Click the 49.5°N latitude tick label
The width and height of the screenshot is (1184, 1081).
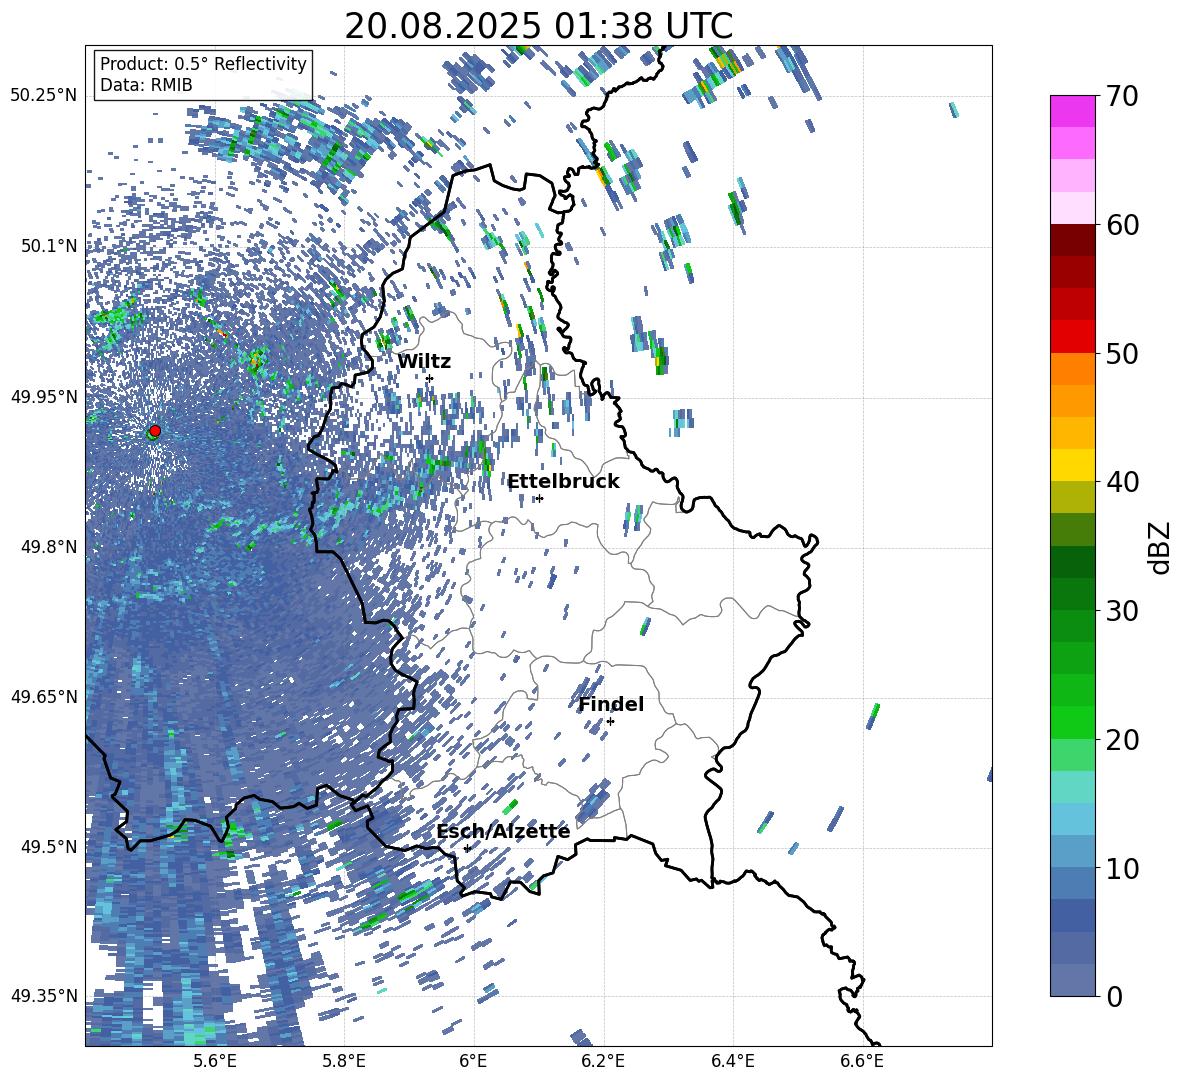48,846
